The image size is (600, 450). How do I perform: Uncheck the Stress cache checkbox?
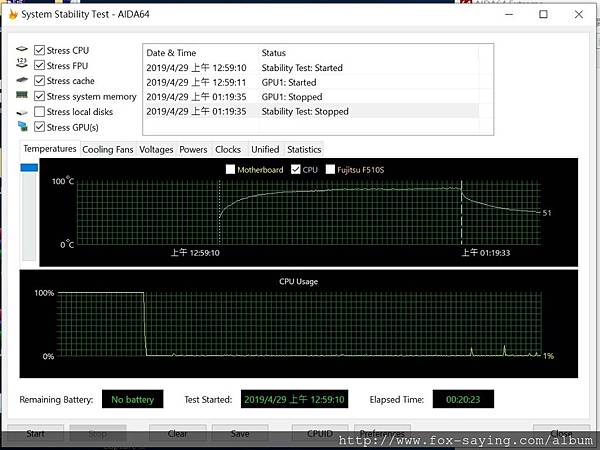point(39,81)
